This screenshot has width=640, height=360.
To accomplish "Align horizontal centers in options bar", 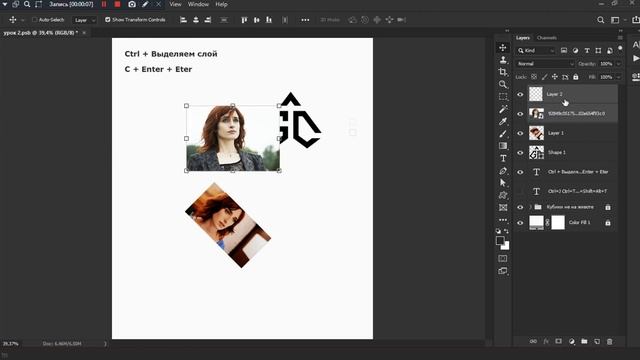I will 196,20.
